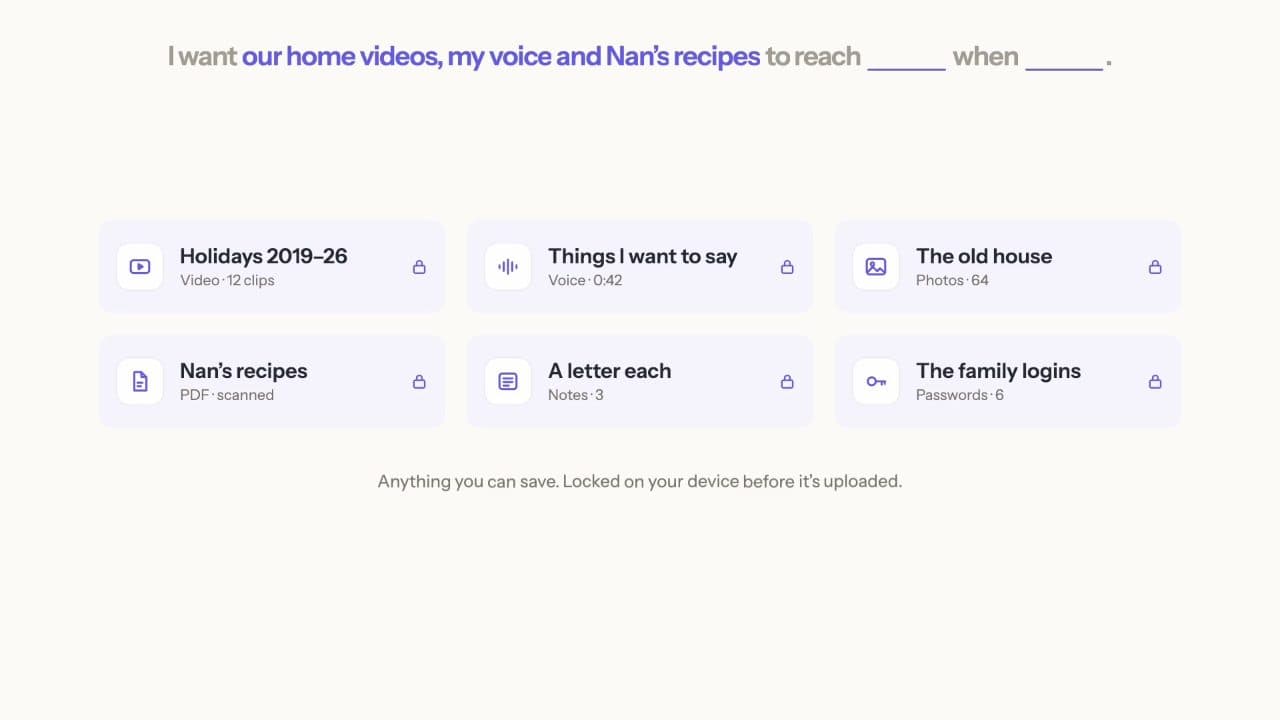Screen dimensions: 1280x720
Task: Click 'Notes · 3' subtitle
Action: click(x=576, y=395)
